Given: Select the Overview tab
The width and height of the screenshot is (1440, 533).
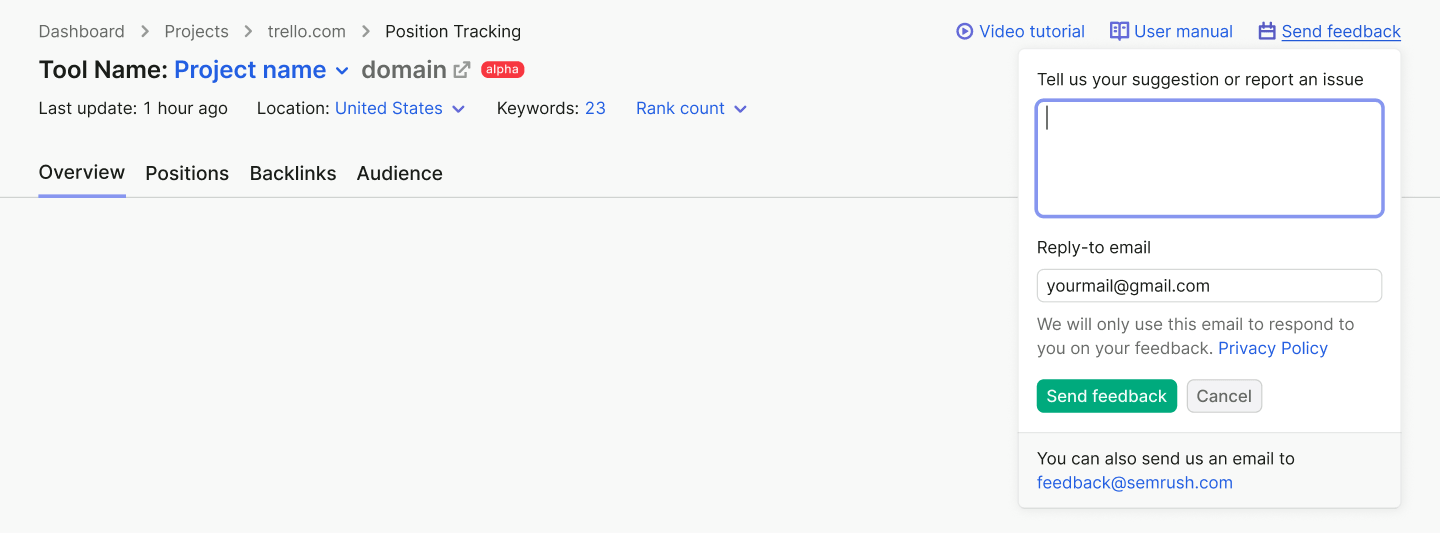Looking at the screenshot, I should click(x=82, y=172).
